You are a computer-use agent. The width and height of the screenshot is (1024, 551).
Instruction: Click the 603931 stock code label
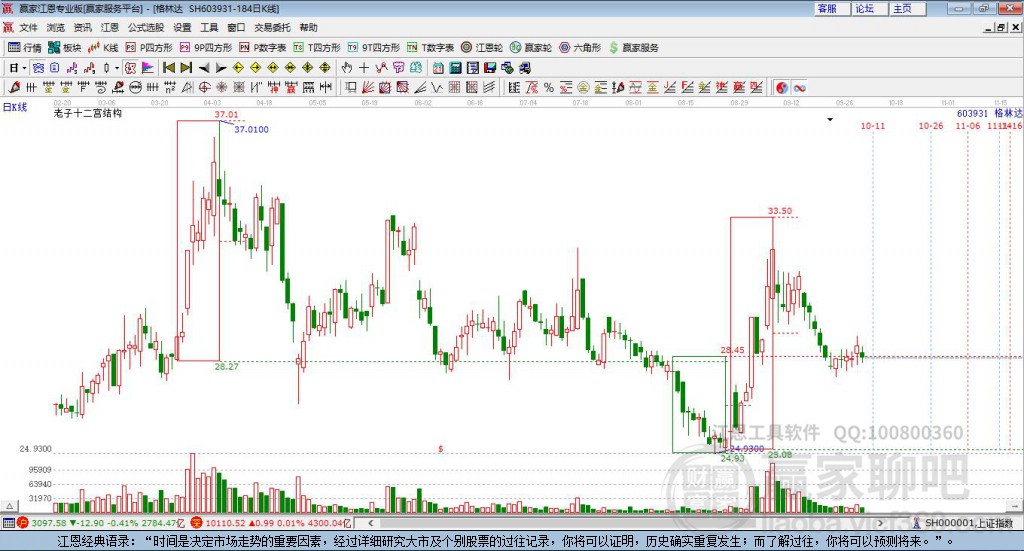(972, 114)
